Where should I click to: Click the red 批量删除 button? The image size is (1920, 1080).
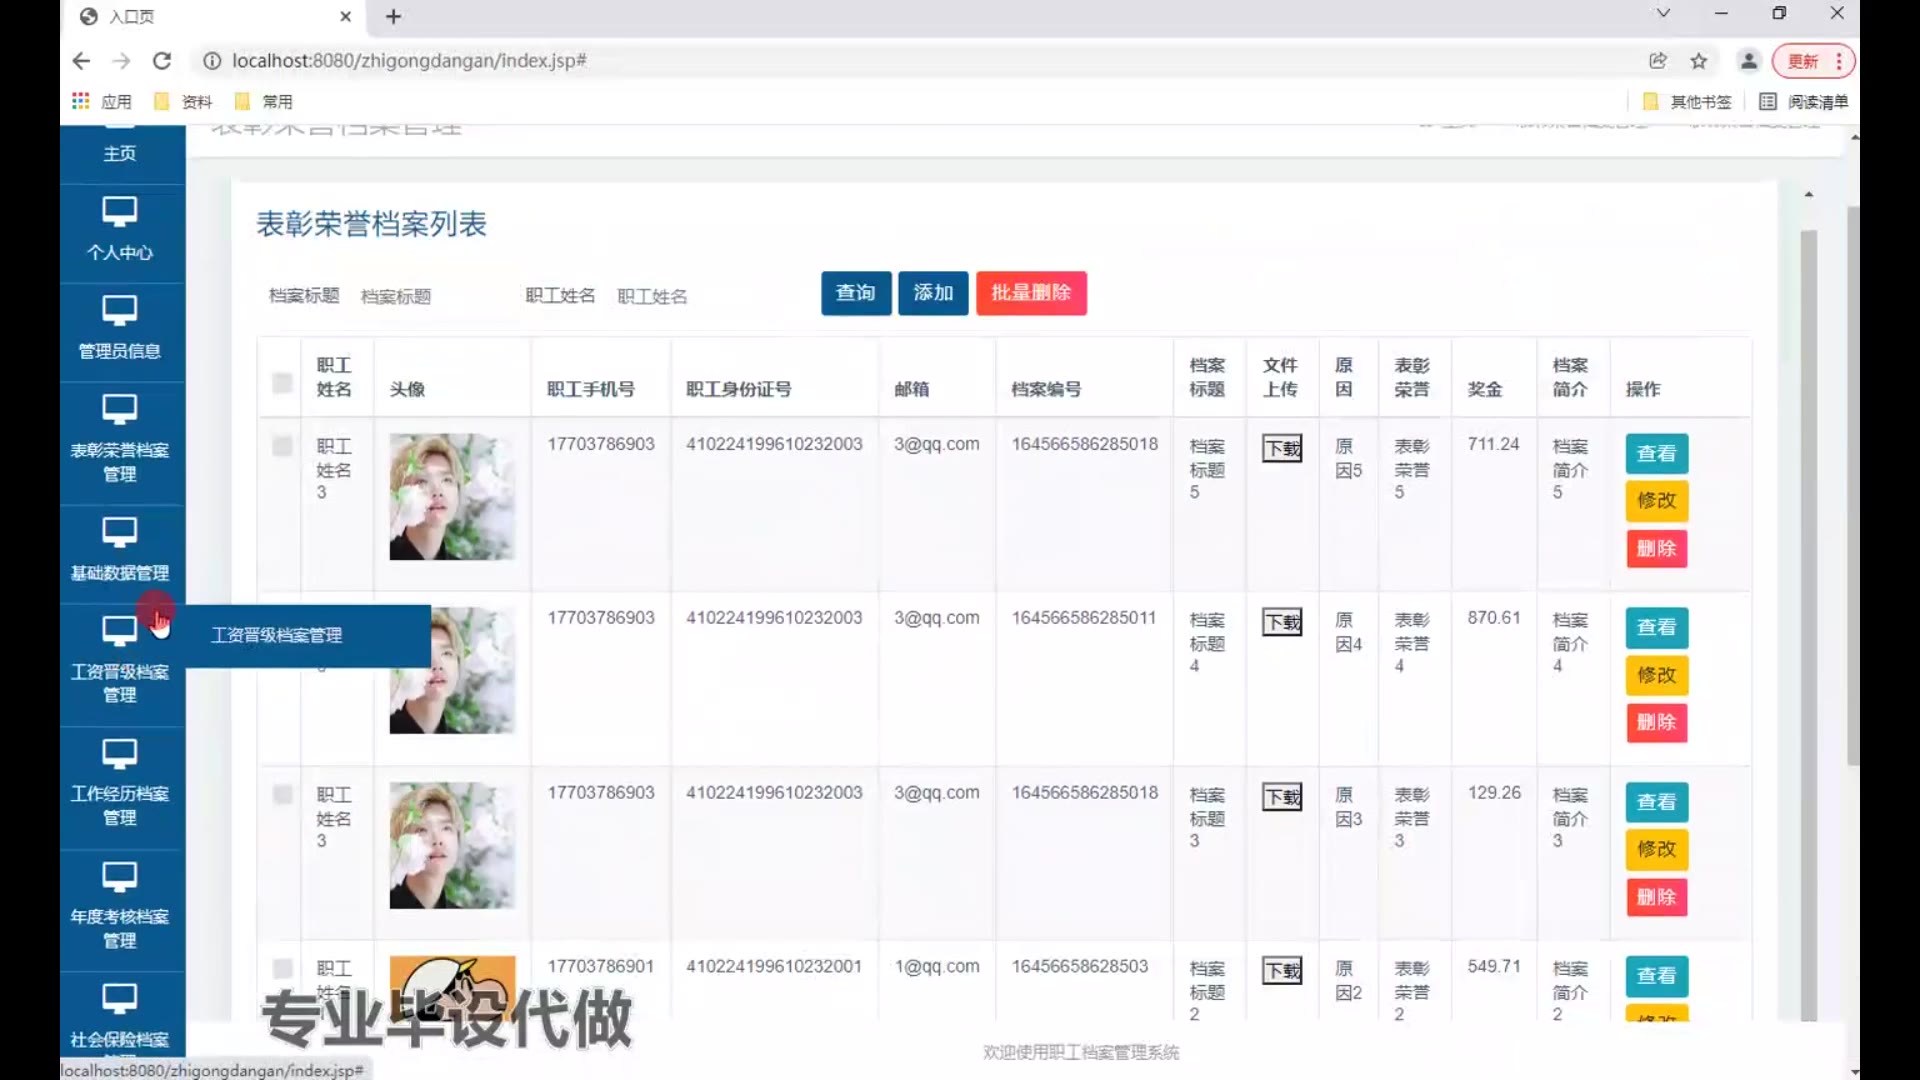pos(1031,293)
